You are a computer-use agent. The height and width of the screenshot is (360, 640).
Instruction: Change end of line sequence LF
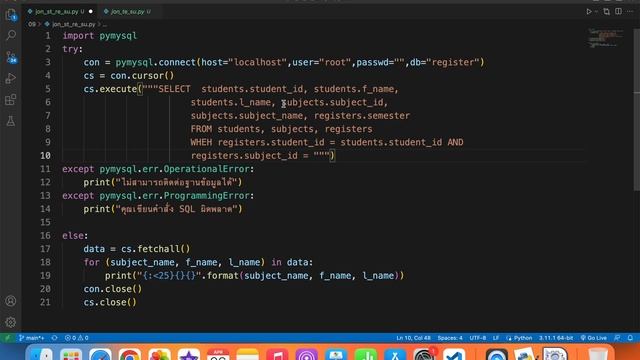[496, 338]
